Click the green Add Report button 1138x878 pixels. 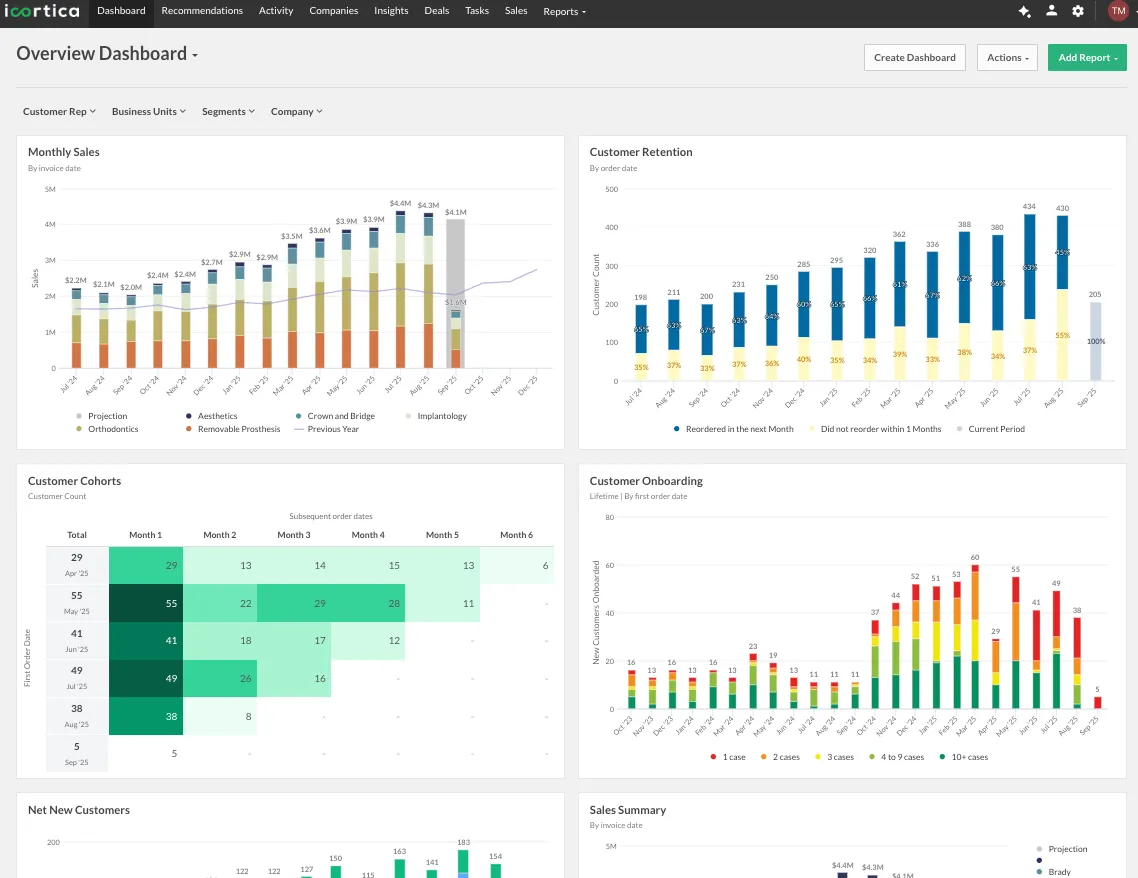(x=1087, y=57)
